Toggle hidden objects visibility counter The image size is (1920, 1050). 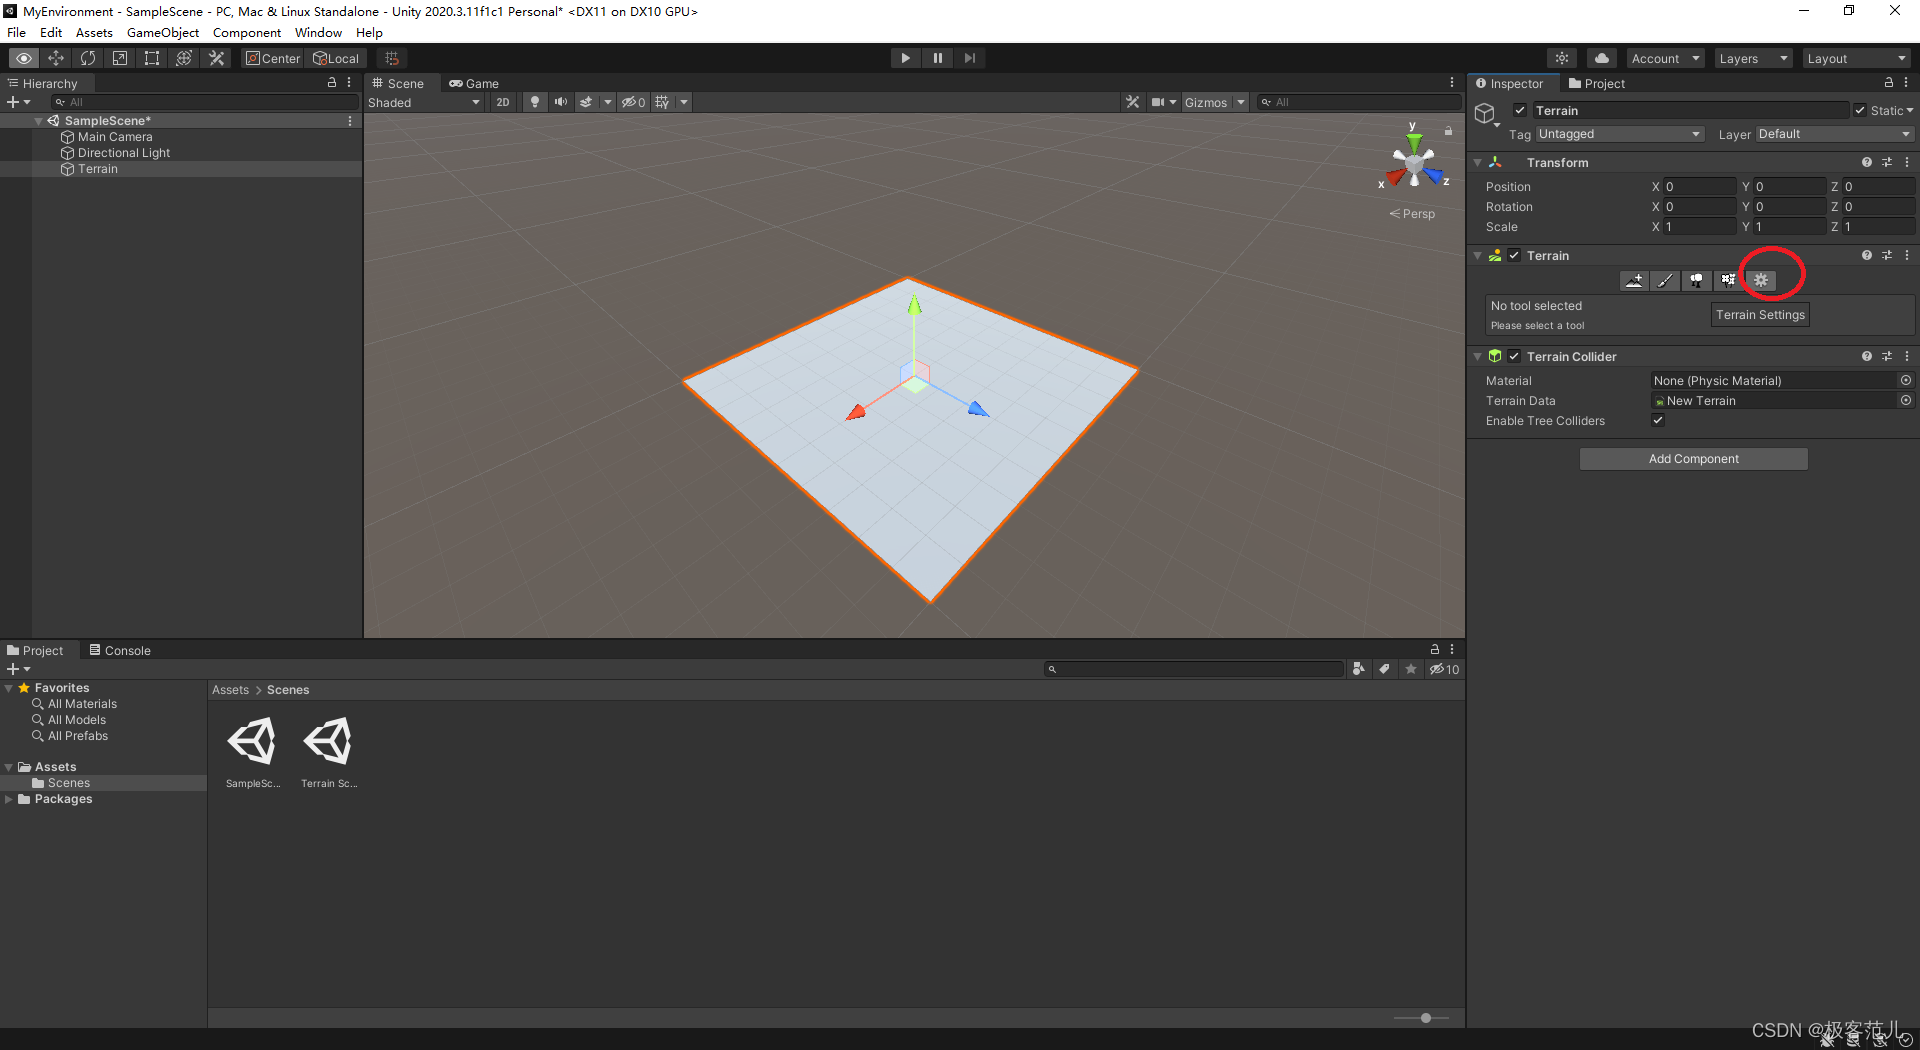coord(633,102)
